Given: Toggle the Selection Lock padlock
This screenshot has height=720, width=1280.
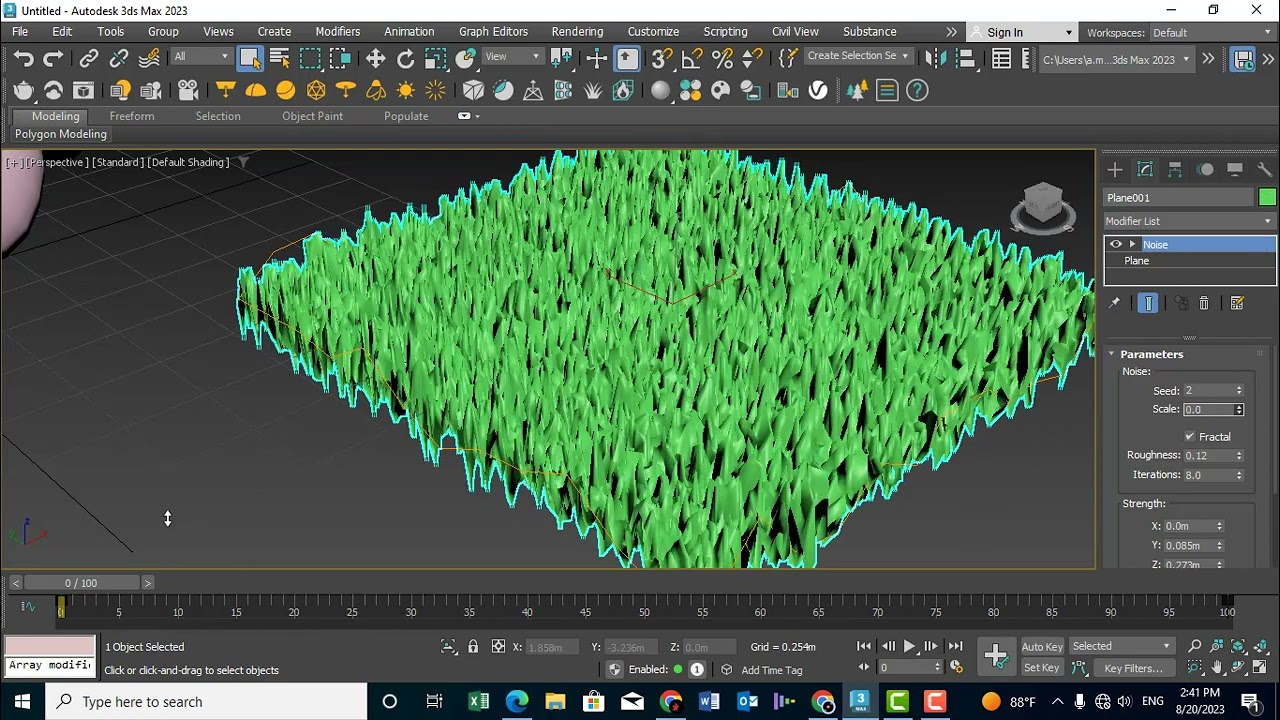Looking at the screenshot, I should pyautogui.click(x=473, y=647).
